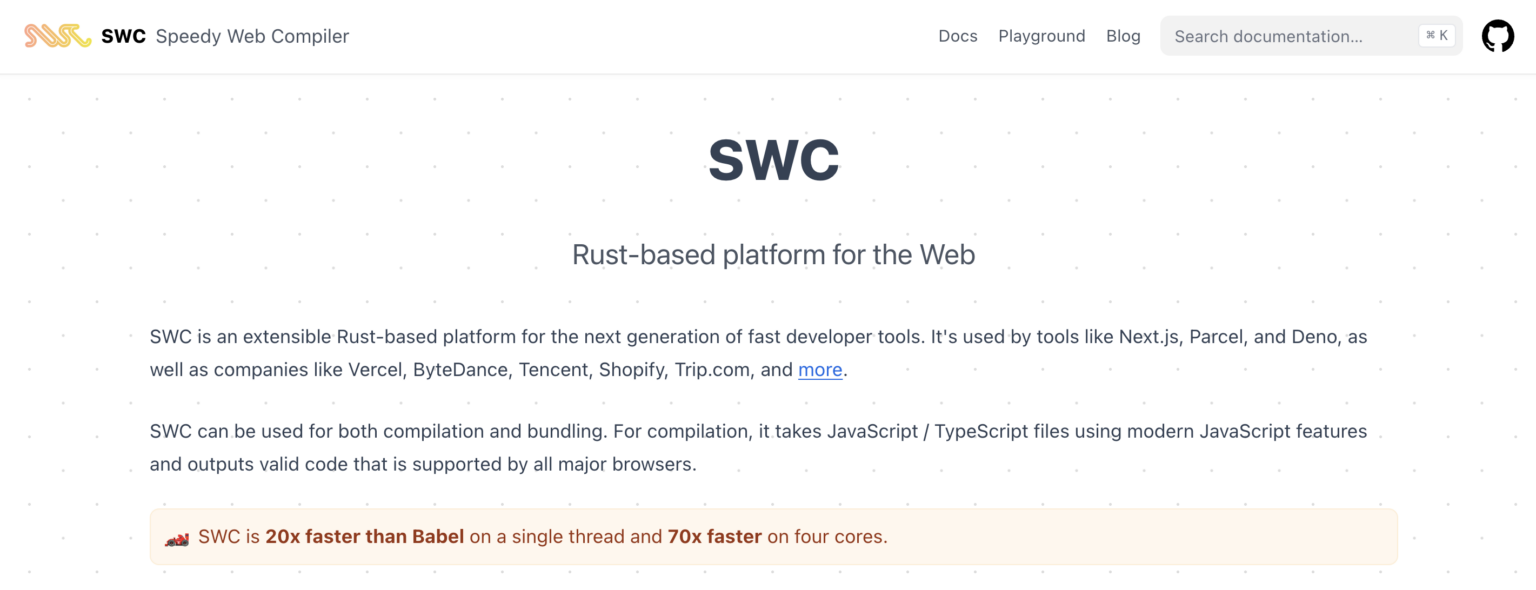
Task: Click the orange callout box
Action: pyautogui.click(x=773, y=536)
